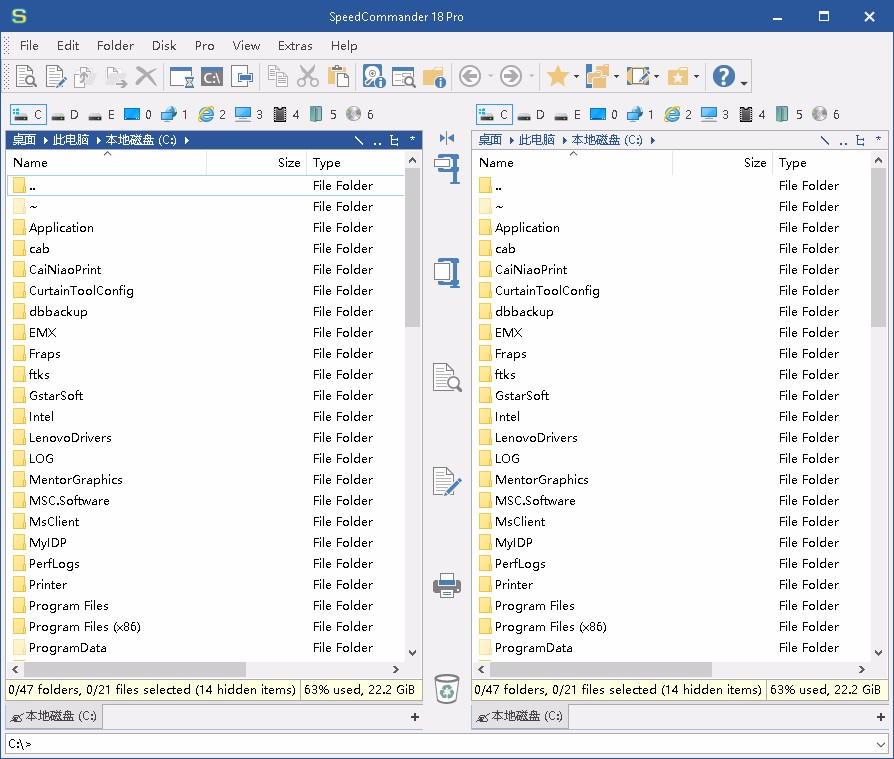Expand the favorites star dropdown arrow
The height and width of the screenshot is (759, 894).
576,77
